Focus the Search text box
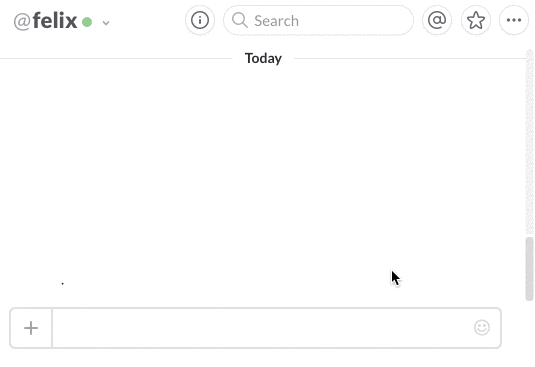Viewport: 535px width, 367px height. 318,20
